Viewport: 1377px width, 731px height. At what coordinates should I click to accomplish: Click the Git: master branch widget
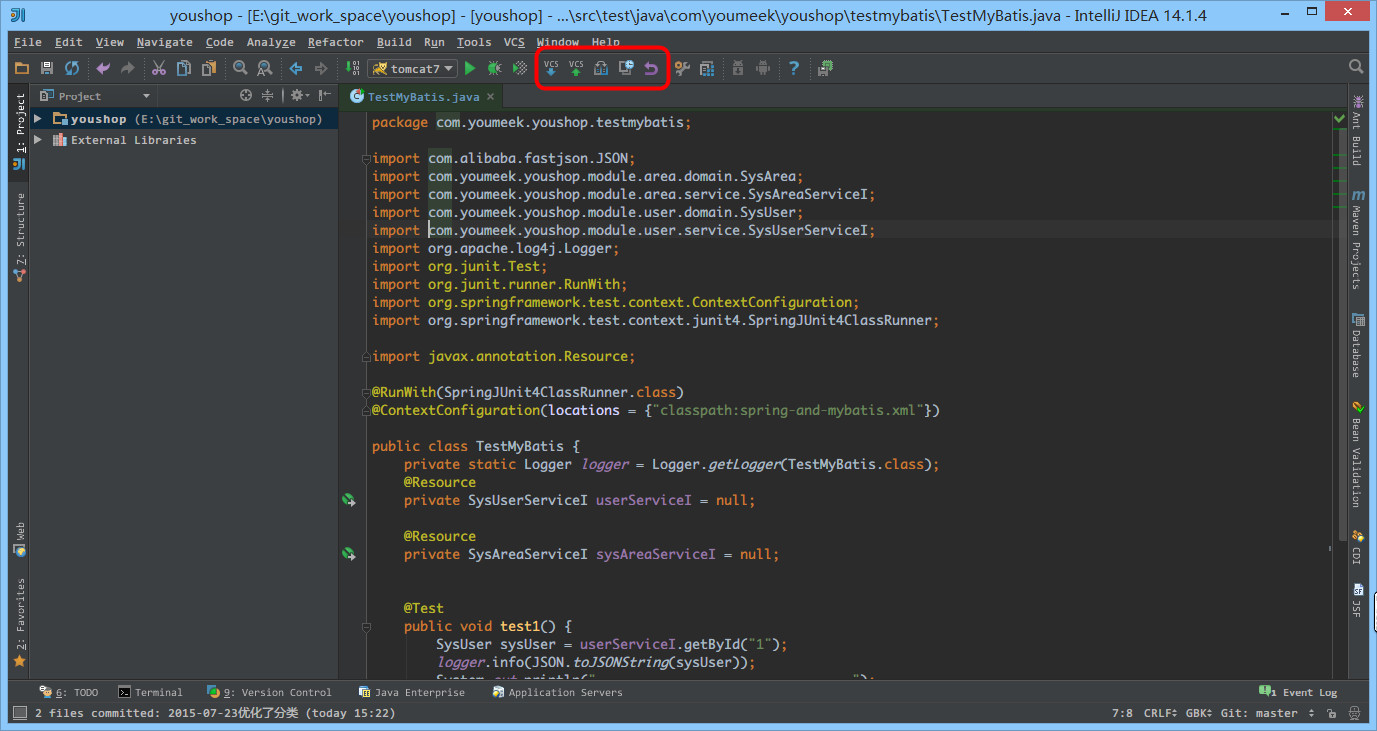click(x=1268, y=713)
